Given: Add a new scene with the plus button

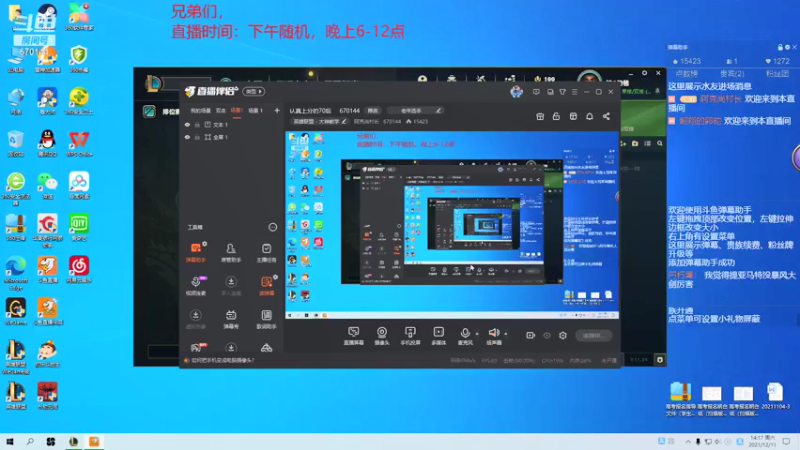Looking at the screenshot, I should pyautogui.click(x=277, y=110).
